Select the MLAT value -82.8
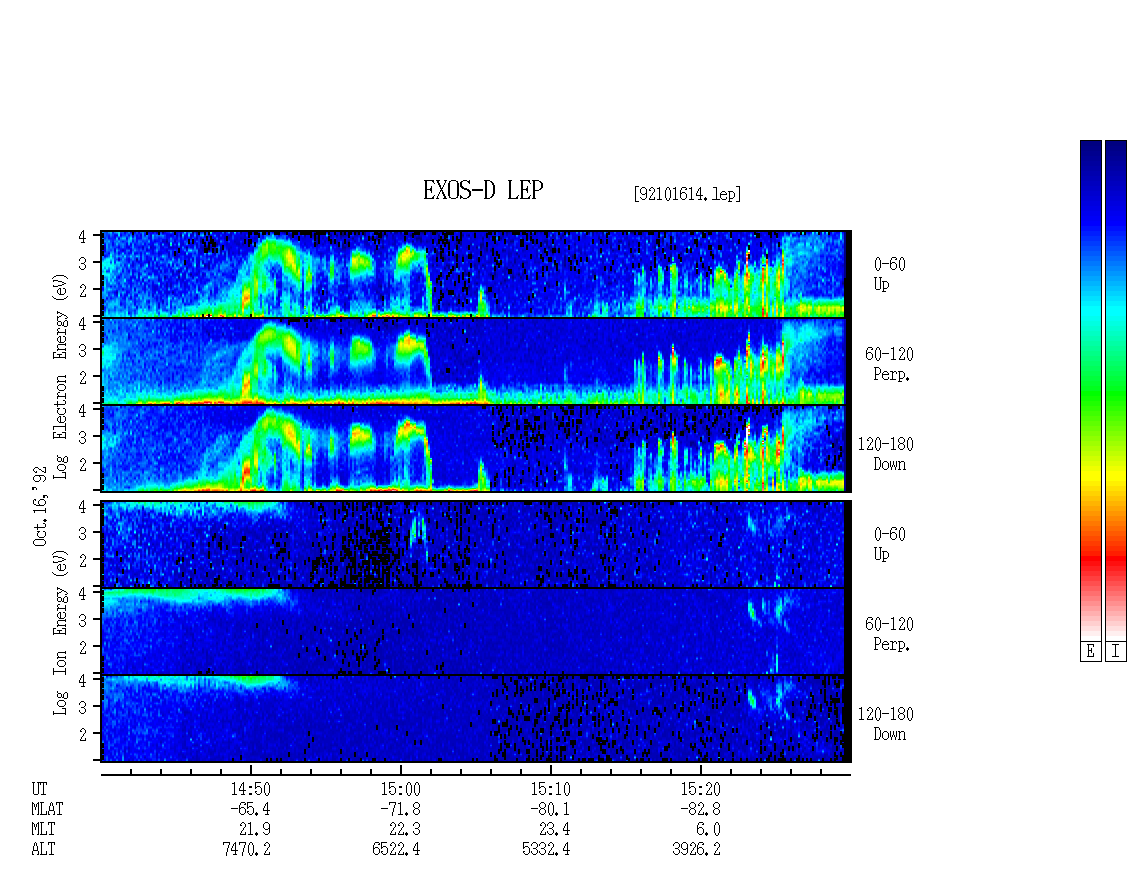 700,809
